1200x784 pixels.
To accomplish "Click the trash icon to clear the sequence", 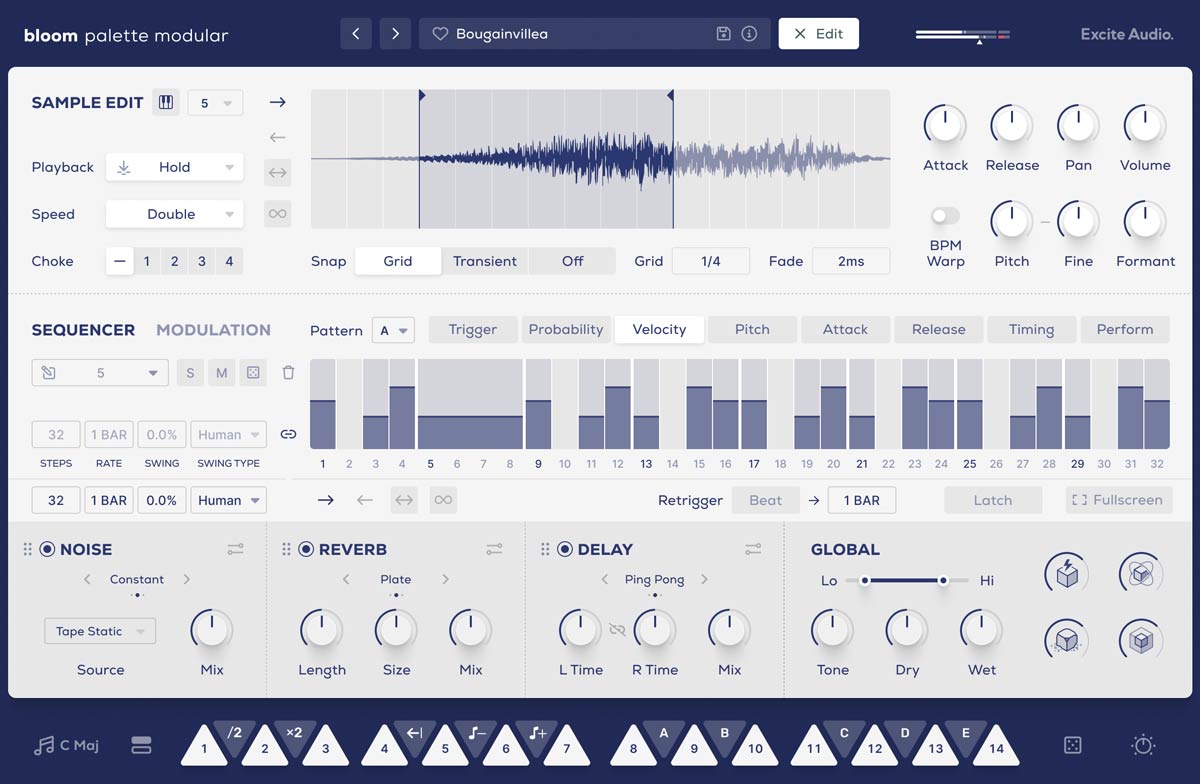I will tap(288, 372).
